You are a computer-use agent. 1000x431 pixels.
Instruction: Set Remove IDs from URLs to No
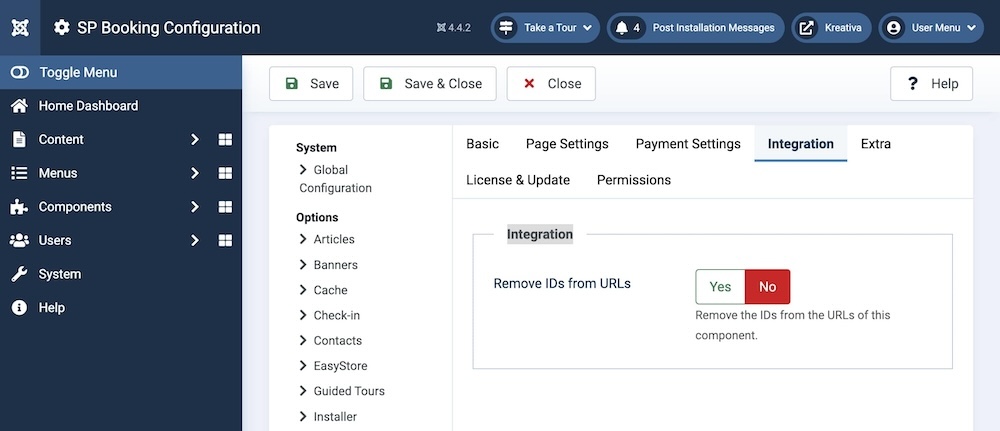(x=767, y=287)
